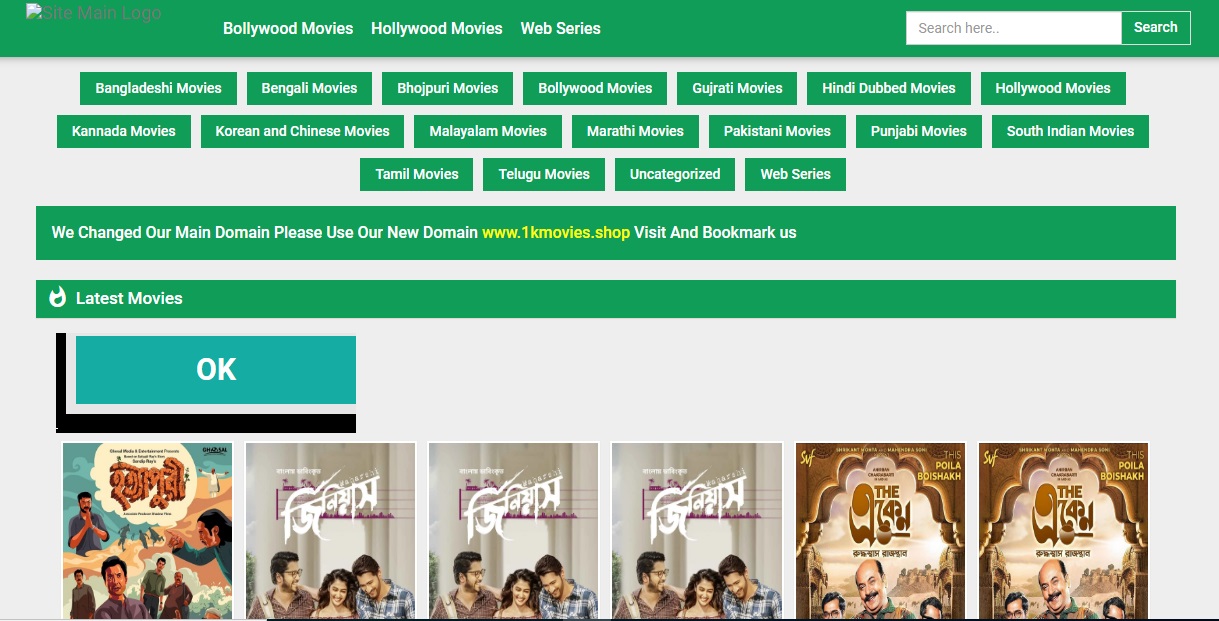Open Korean and Chinese Movies category

(302, 131)
